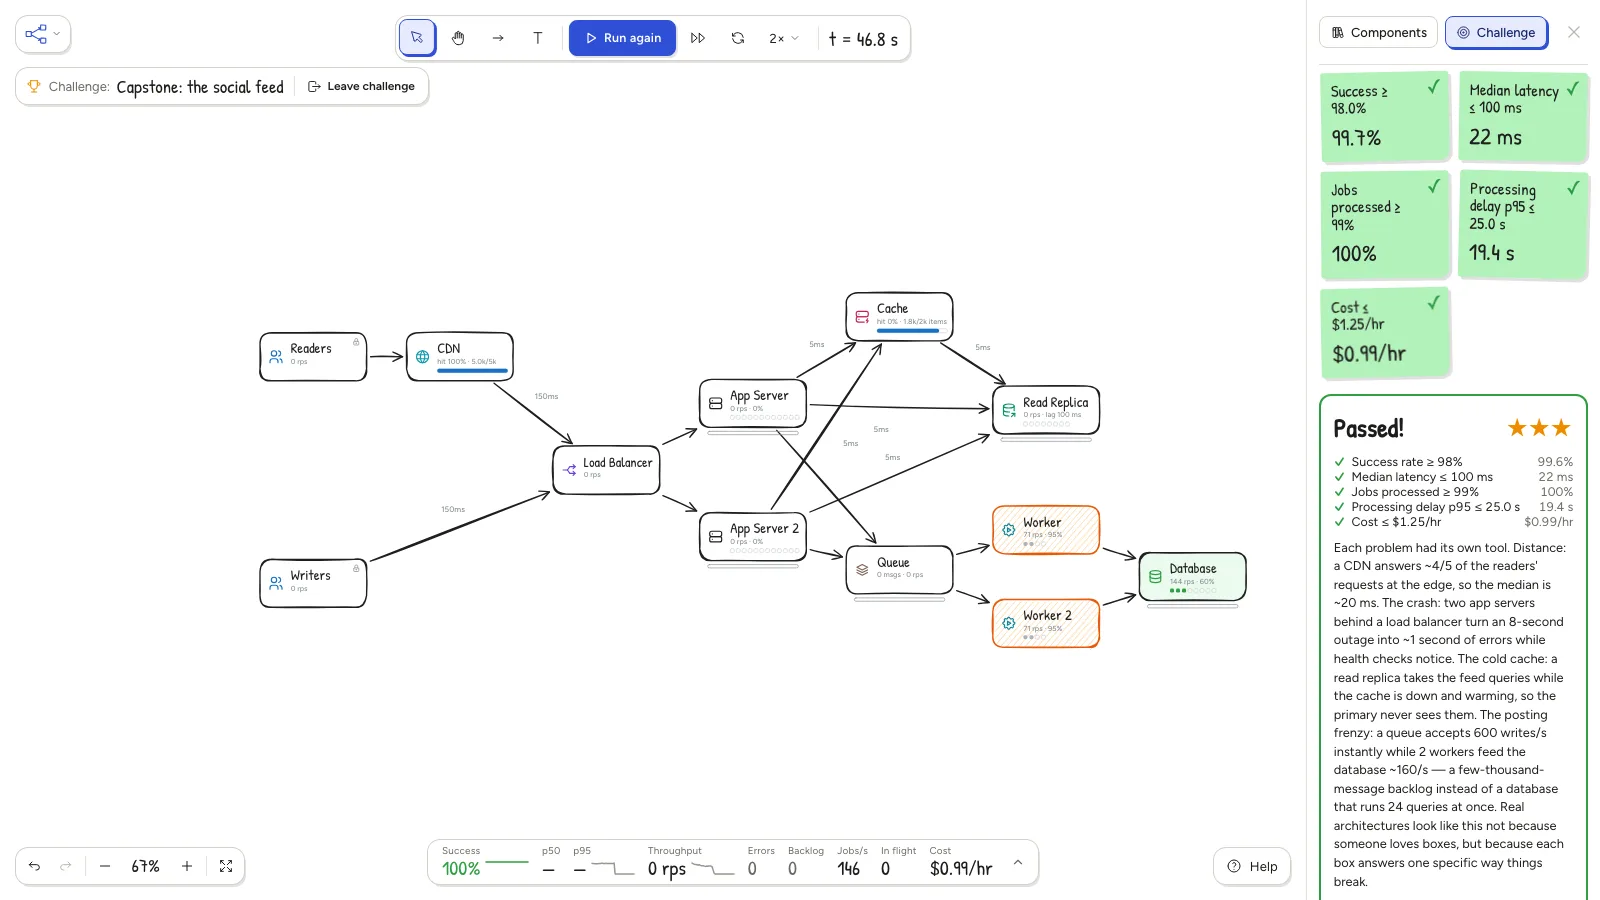
Task: Open Help
Action: pyautogui.click(x=1252, y=866)
